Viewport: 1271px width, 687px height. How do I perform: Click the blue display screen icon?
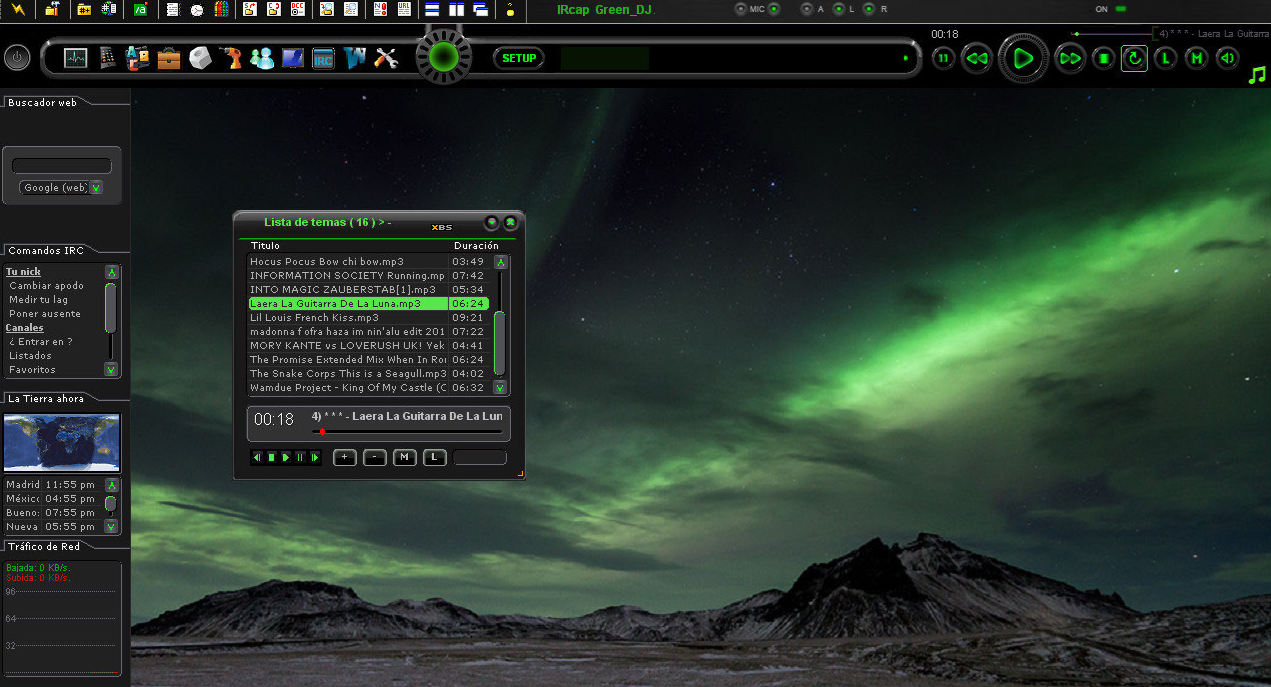tap(293, 58)
